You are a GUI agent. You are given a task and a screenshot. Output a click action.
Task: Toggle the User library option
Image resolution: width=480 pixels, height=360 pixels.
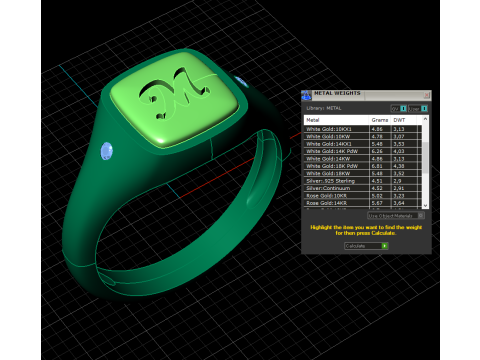(x=418, y=109)
